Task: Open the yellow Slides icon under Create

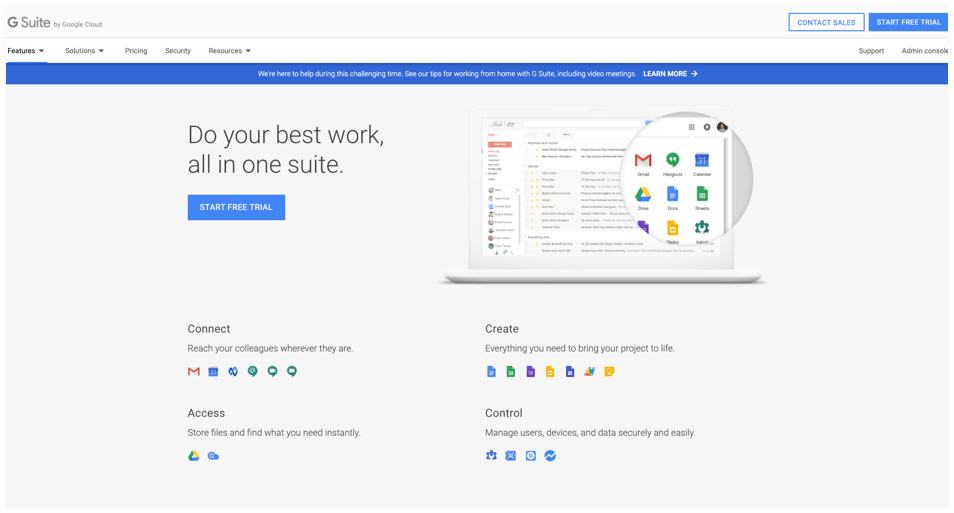Action: click(550, 371)
